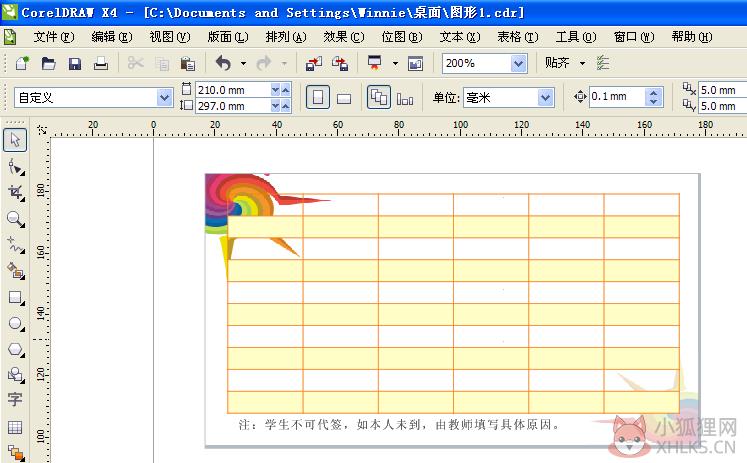
Task: Switch page to landscape orientation
Action: [344, 98]
